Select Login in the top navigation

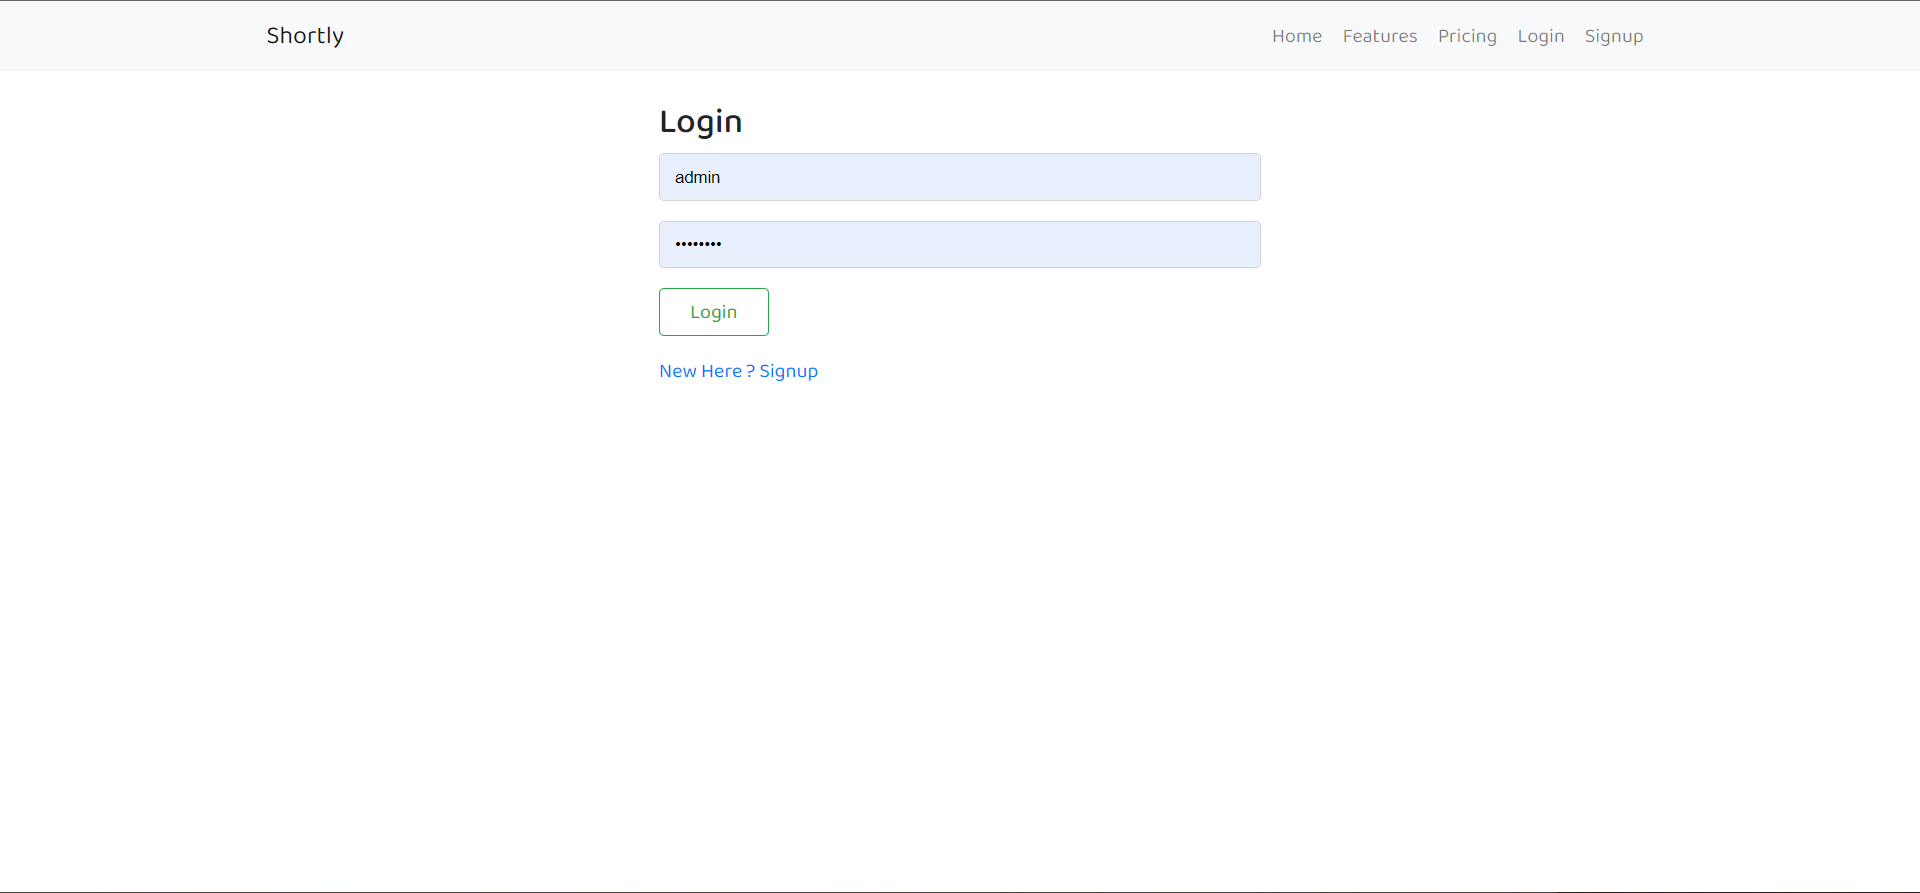(1541, 36)
